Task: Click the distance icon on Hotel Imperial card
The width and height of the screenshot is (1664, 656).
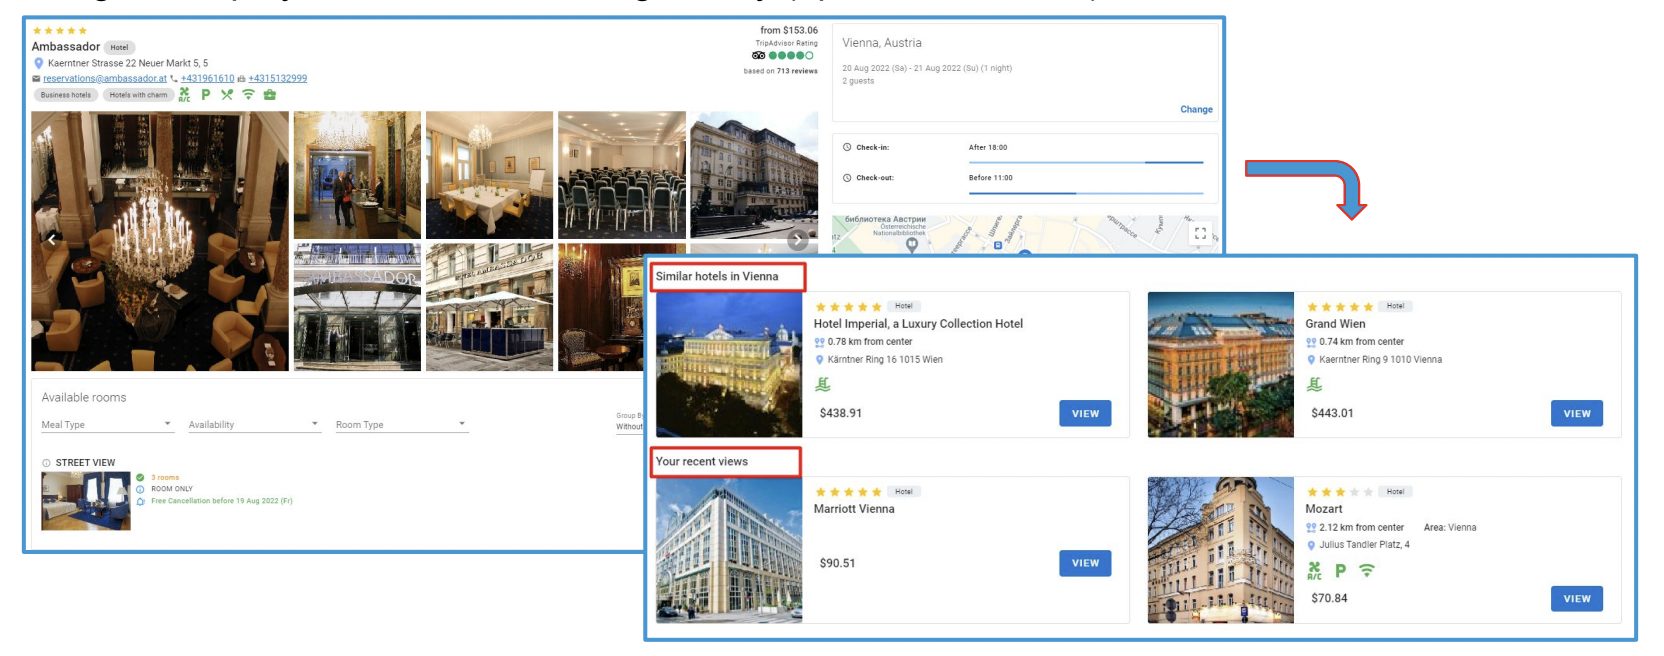Action: click(x=820, y=342)
